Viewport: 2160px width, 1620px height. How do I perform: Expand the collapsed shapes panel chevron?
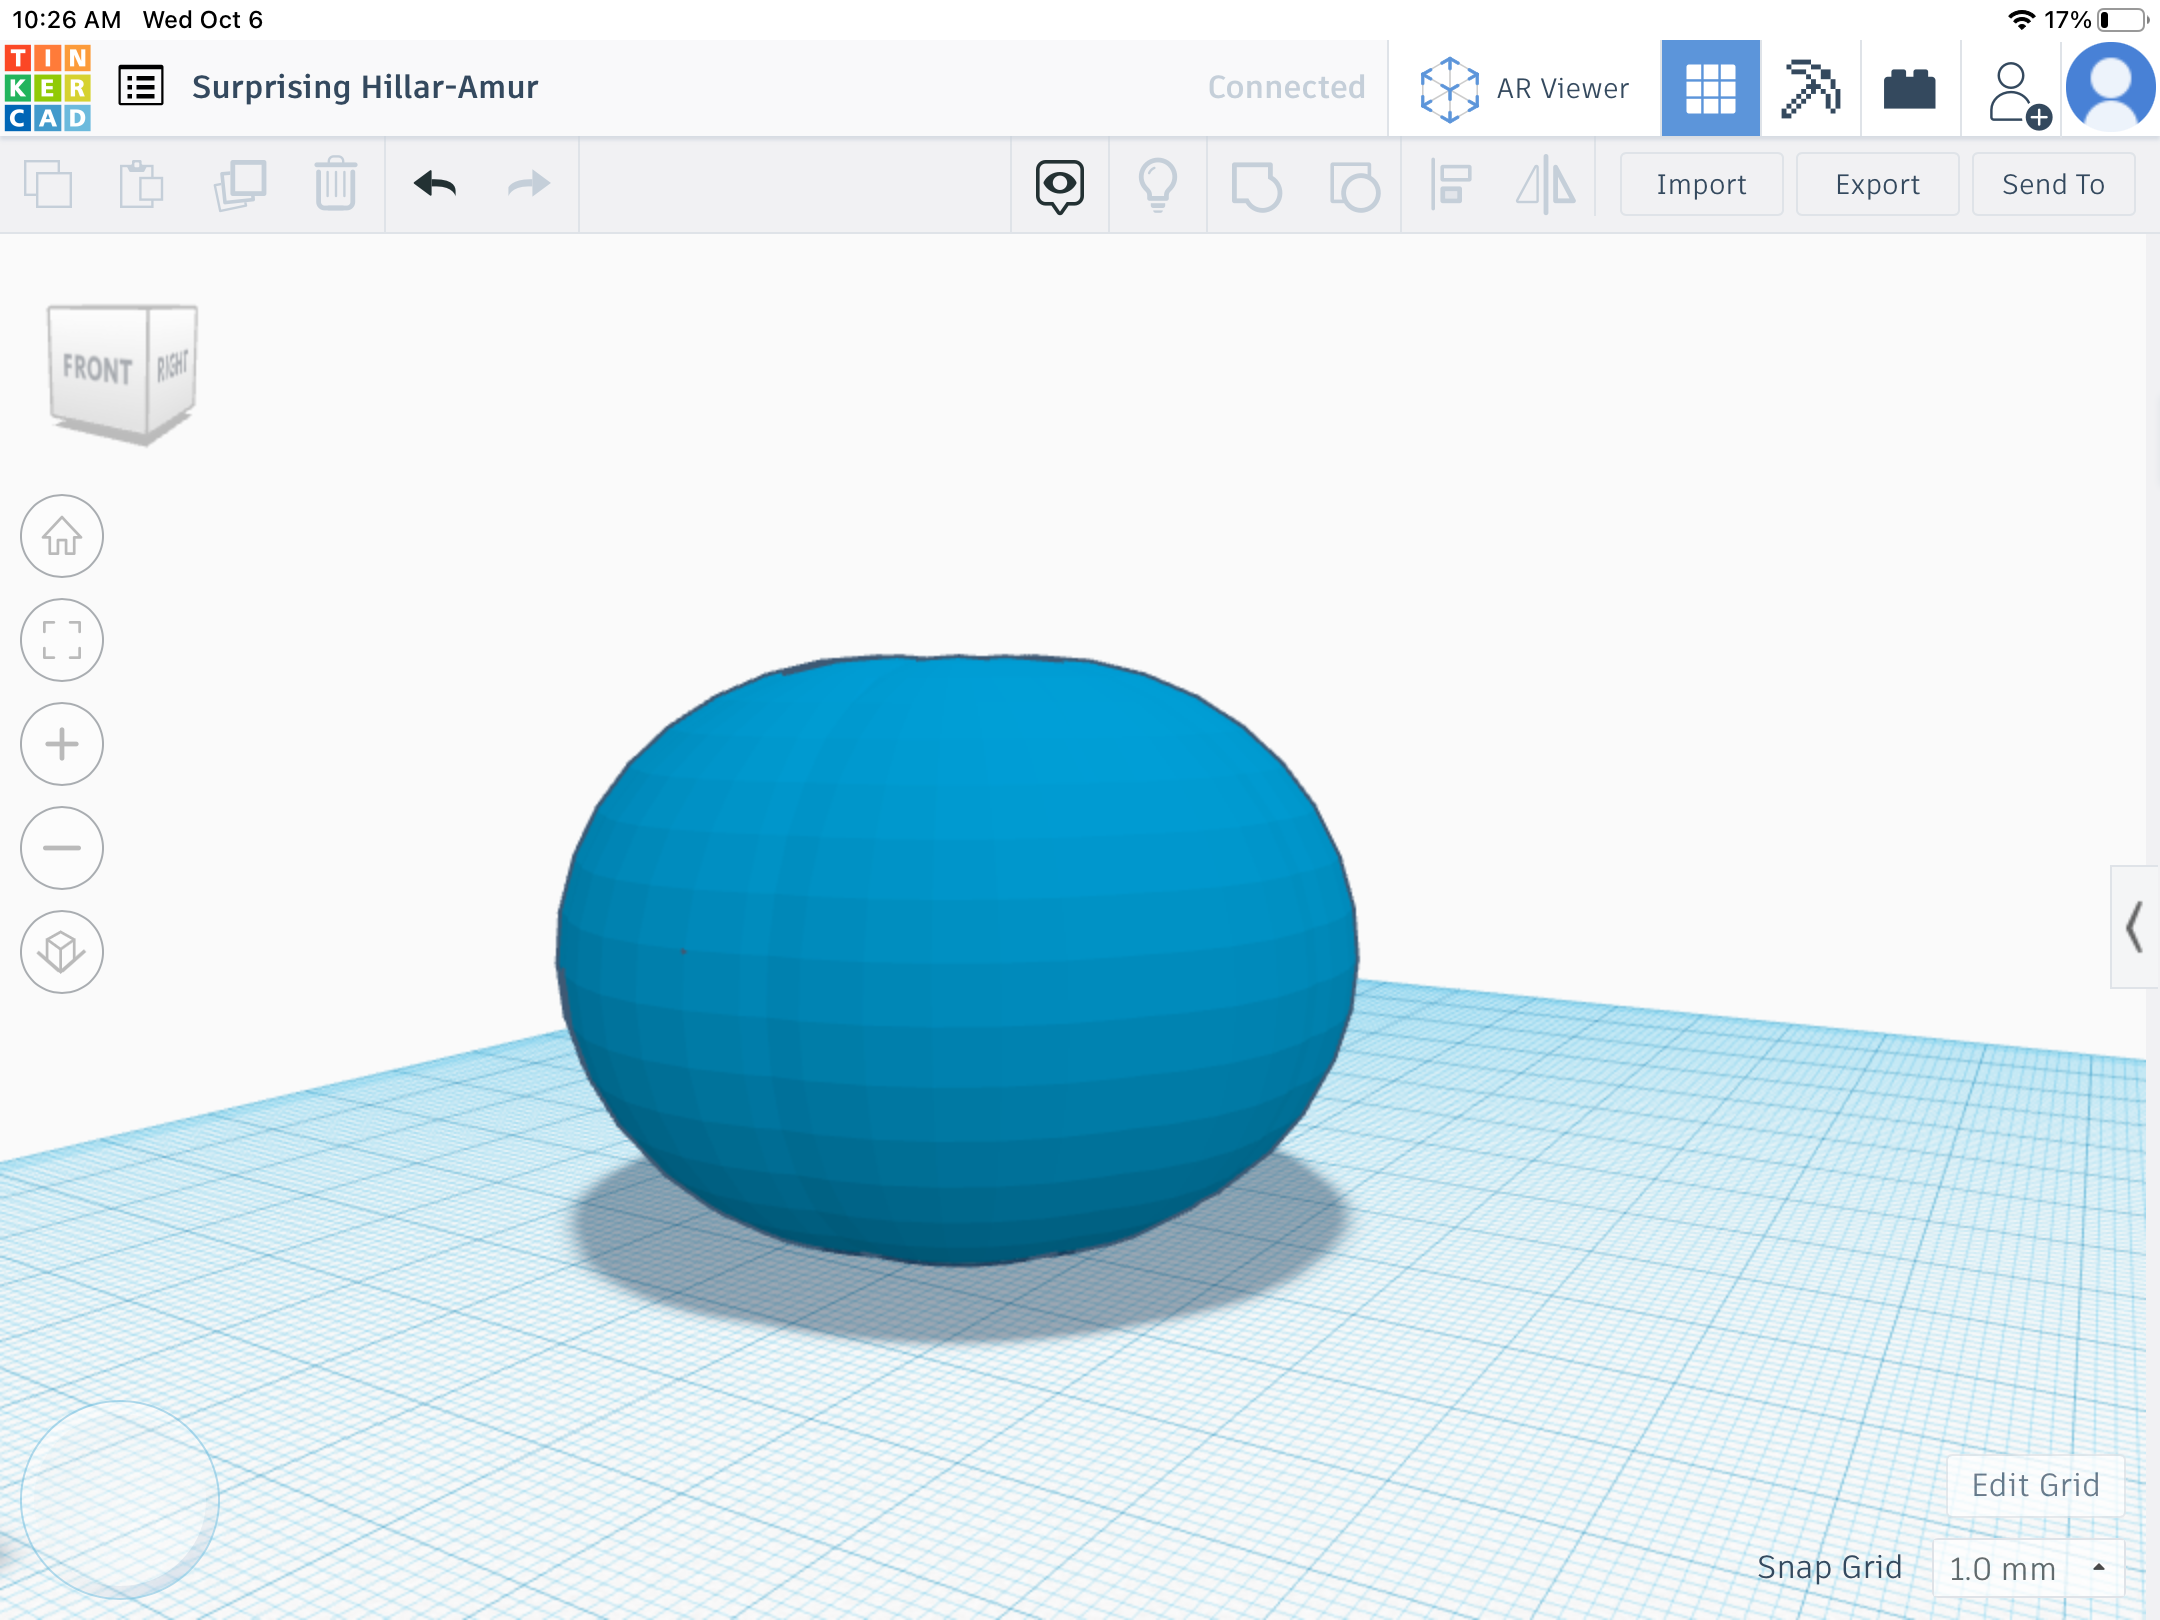[2134, 927]
